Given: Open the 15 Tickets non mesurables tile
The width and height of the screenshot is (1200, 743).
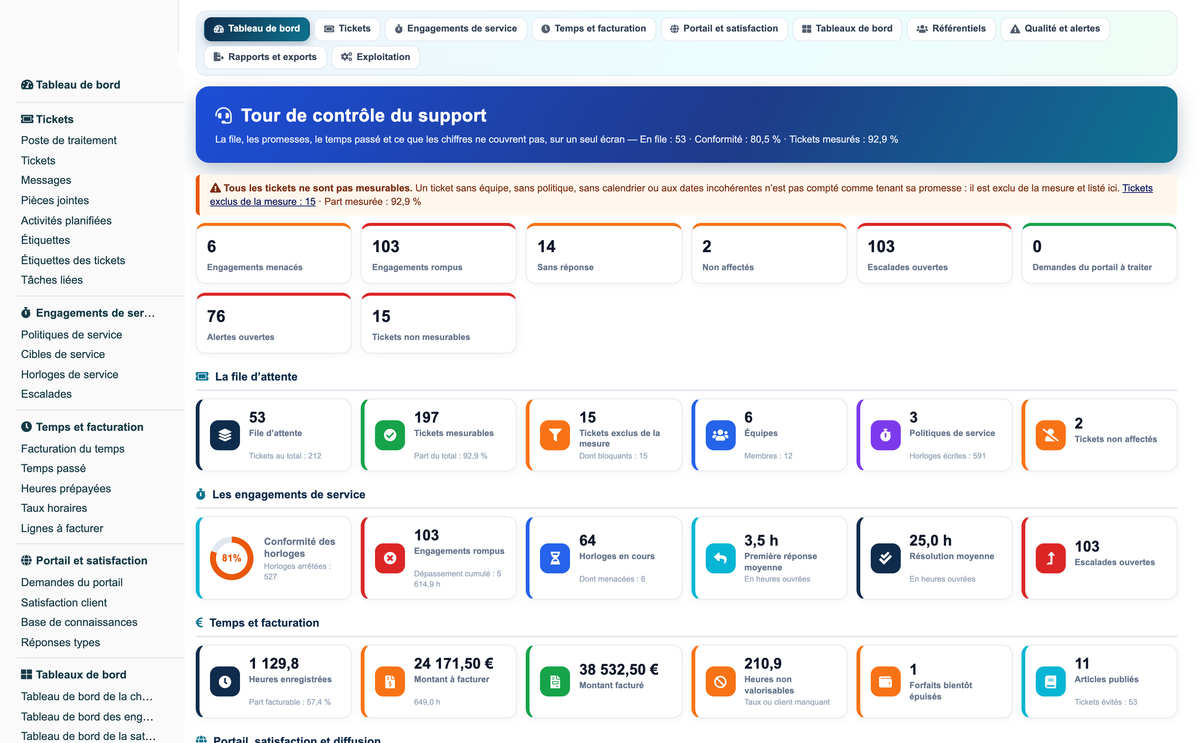Looking at the screenshot, I should pos(439,323).
